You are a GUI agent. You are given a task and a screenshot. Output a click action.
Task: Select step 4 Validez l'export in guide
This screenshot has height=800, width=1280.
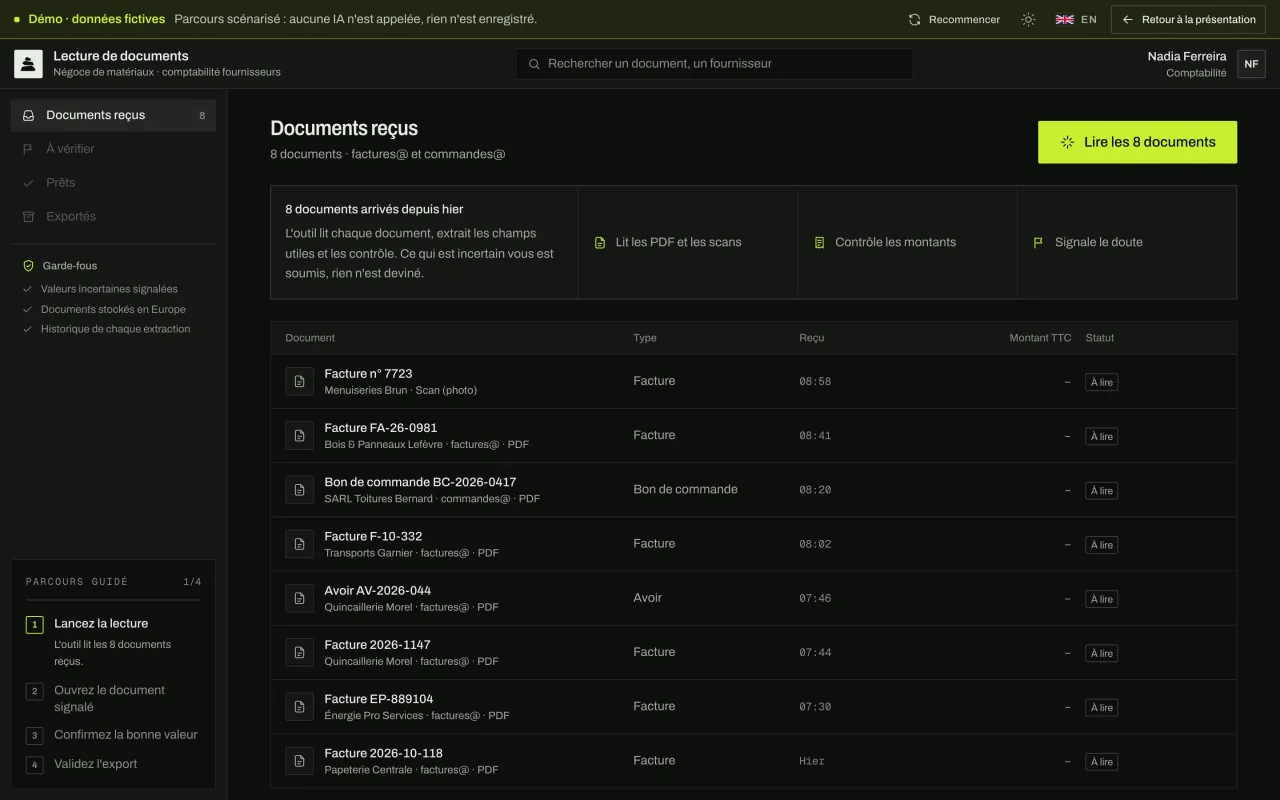pyautogui.click(x=113, y=764)
